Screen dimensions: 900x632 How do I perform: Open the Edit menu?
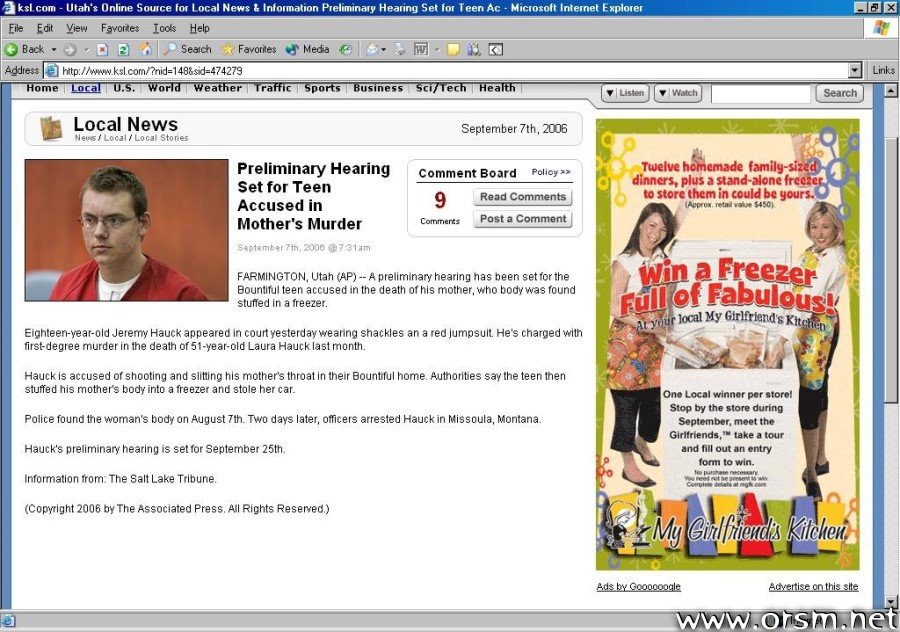(x=45, y=28)
